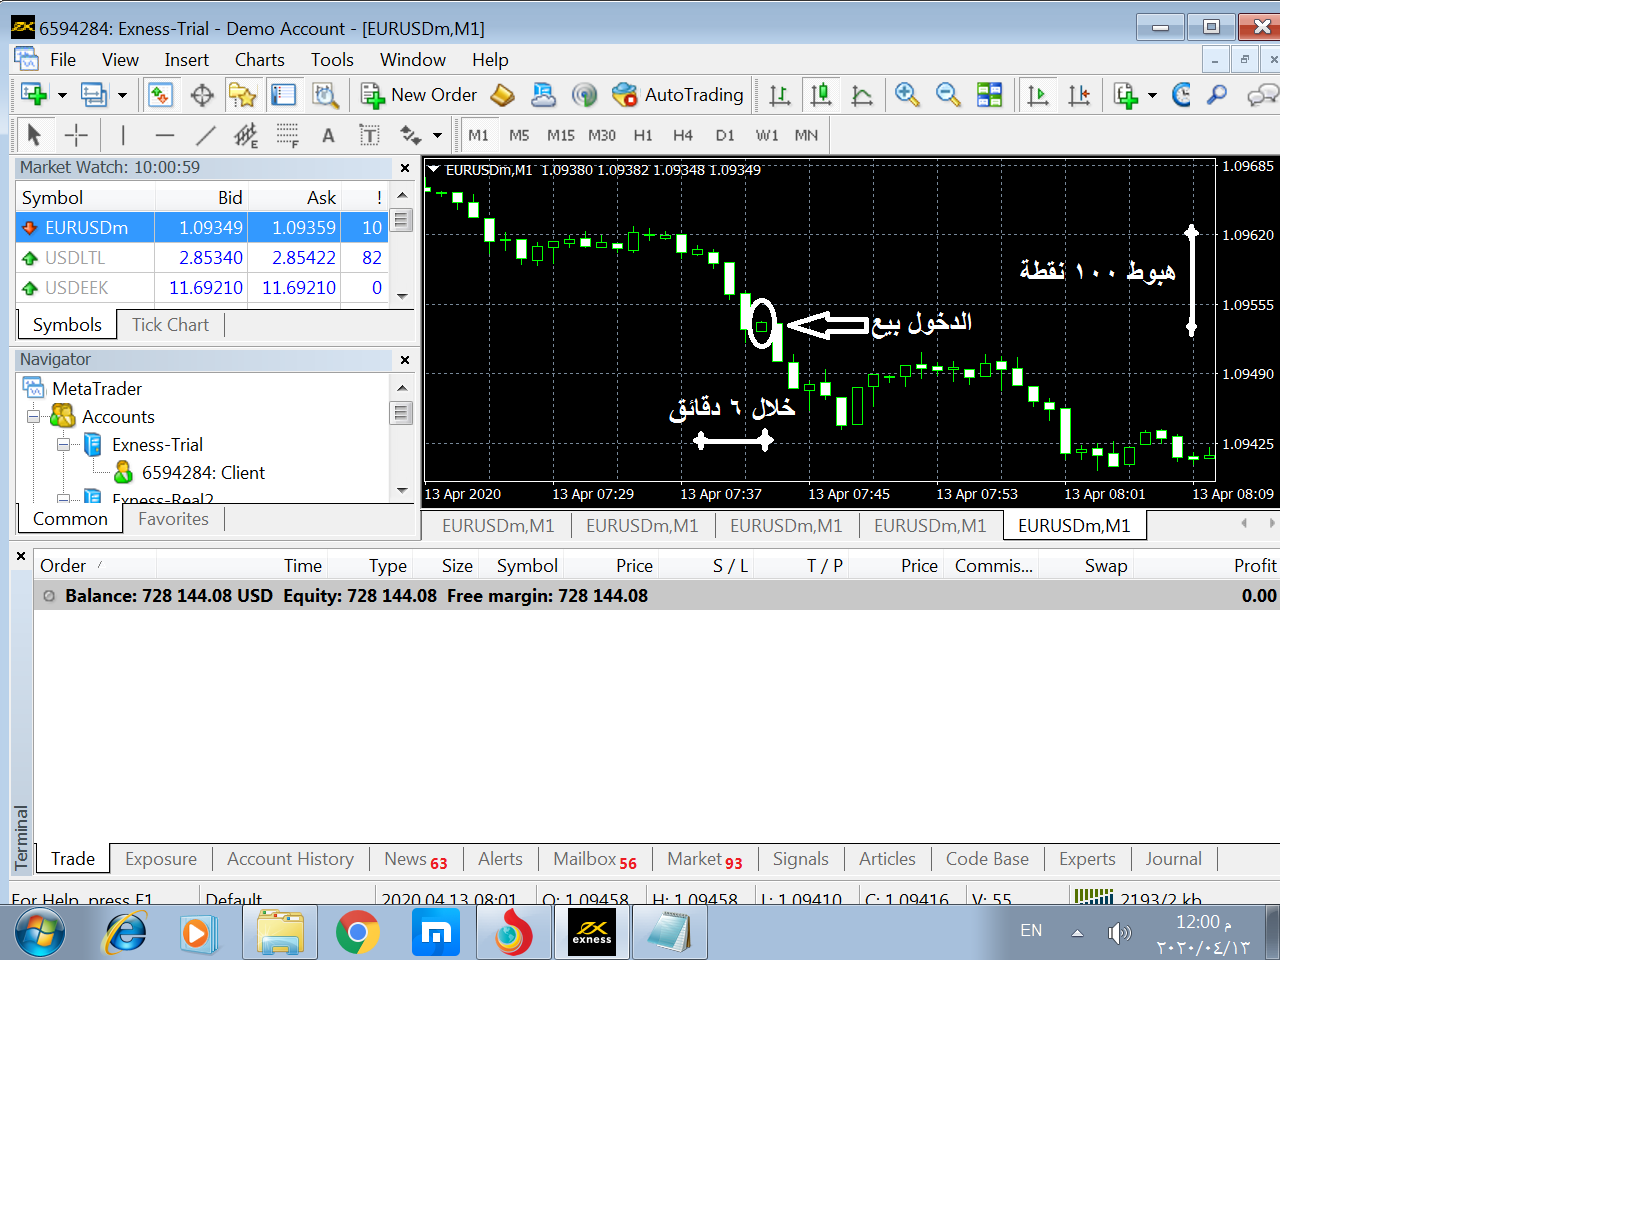Open arrows objects dropdown
Viewport: 1632px width, 1224px height.
tap(437, 135)
